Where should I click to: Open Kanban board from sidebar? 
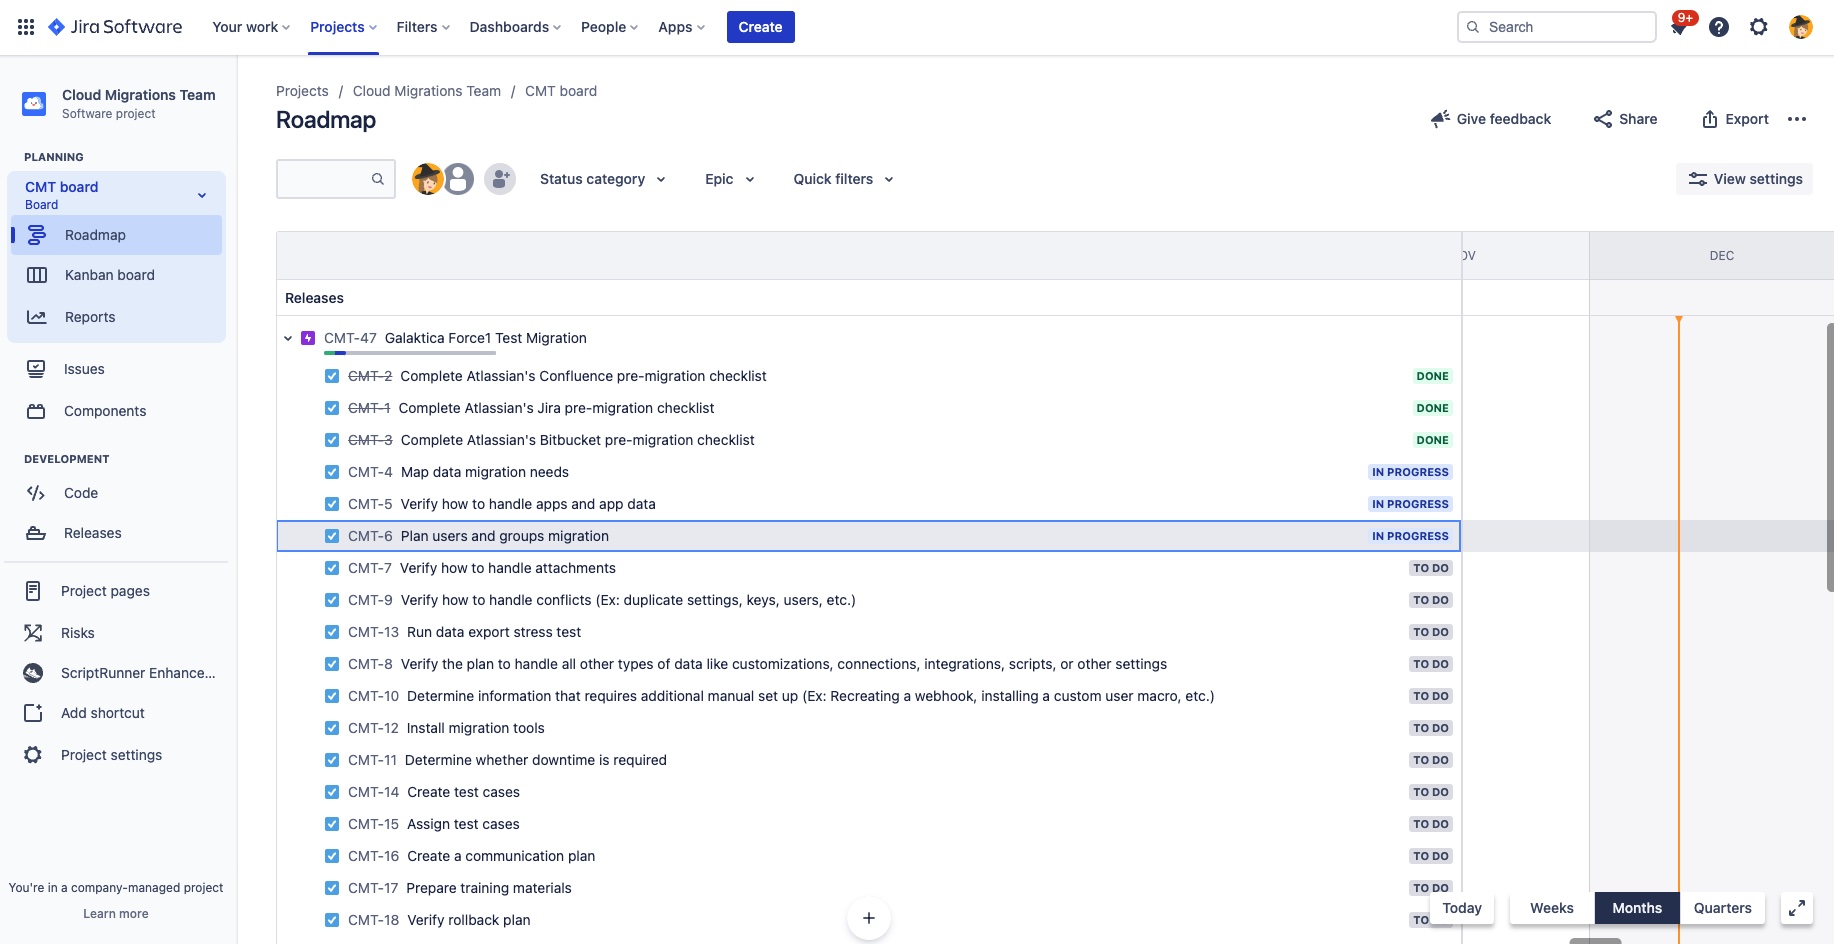coord(110,275)
